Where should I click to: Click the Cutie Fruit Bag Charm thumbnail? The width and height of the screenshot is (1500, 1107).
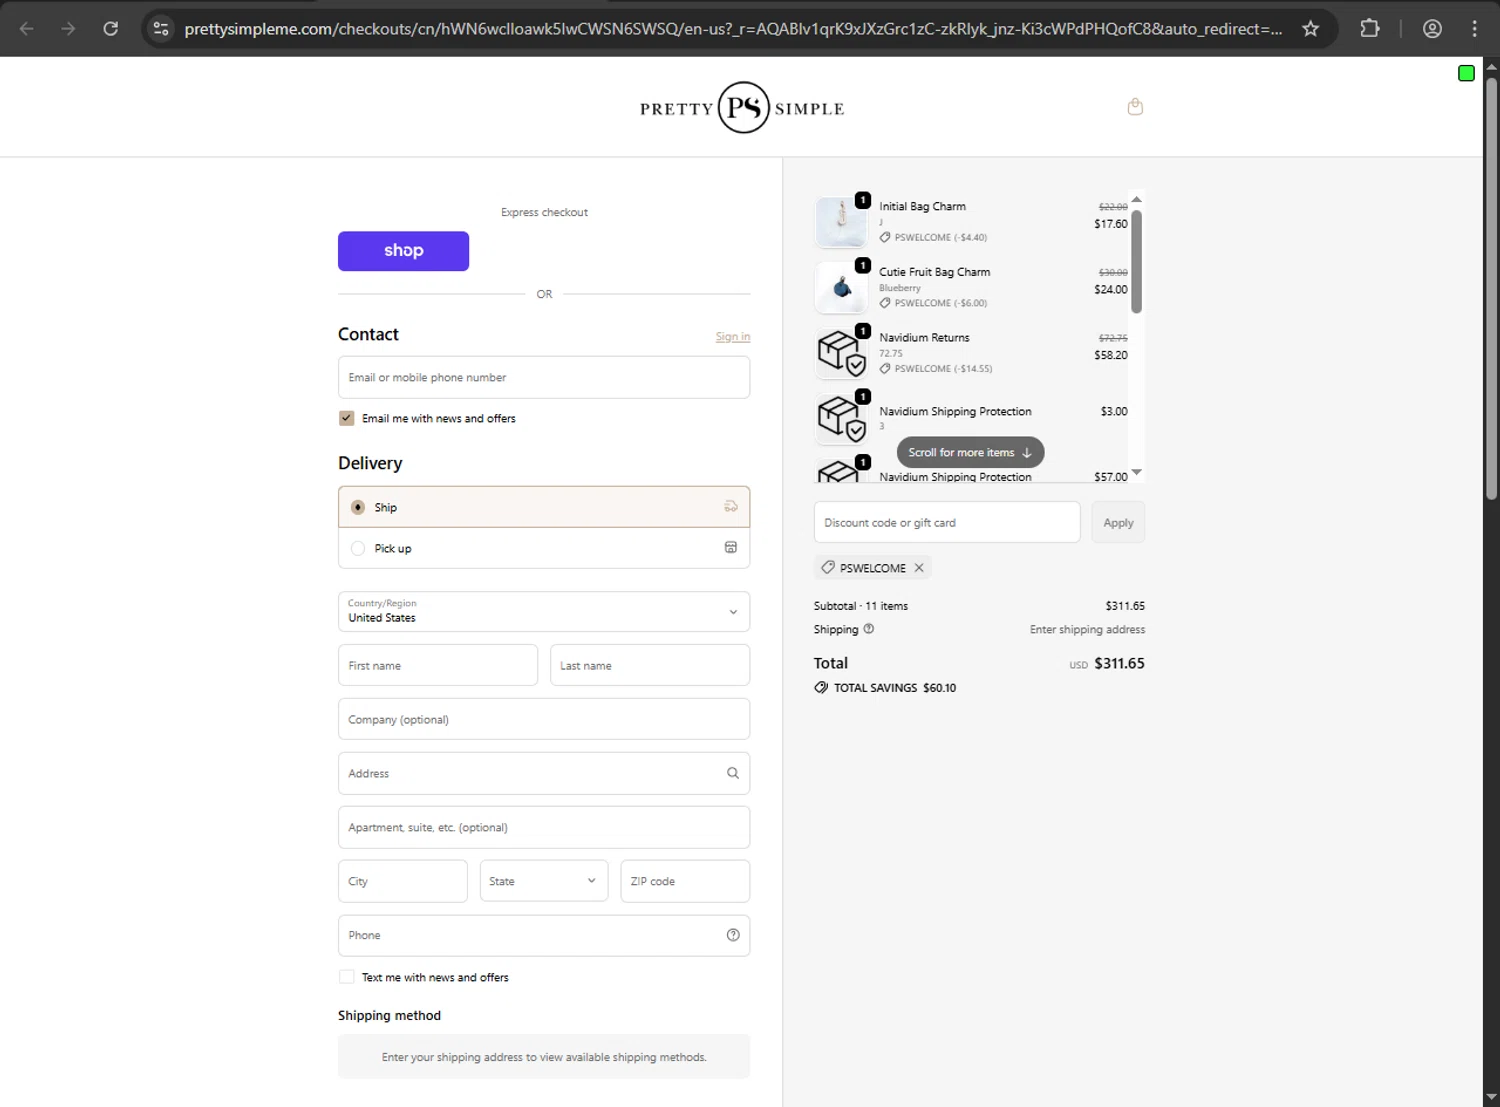pyautogui.click(x=841, y=287)
